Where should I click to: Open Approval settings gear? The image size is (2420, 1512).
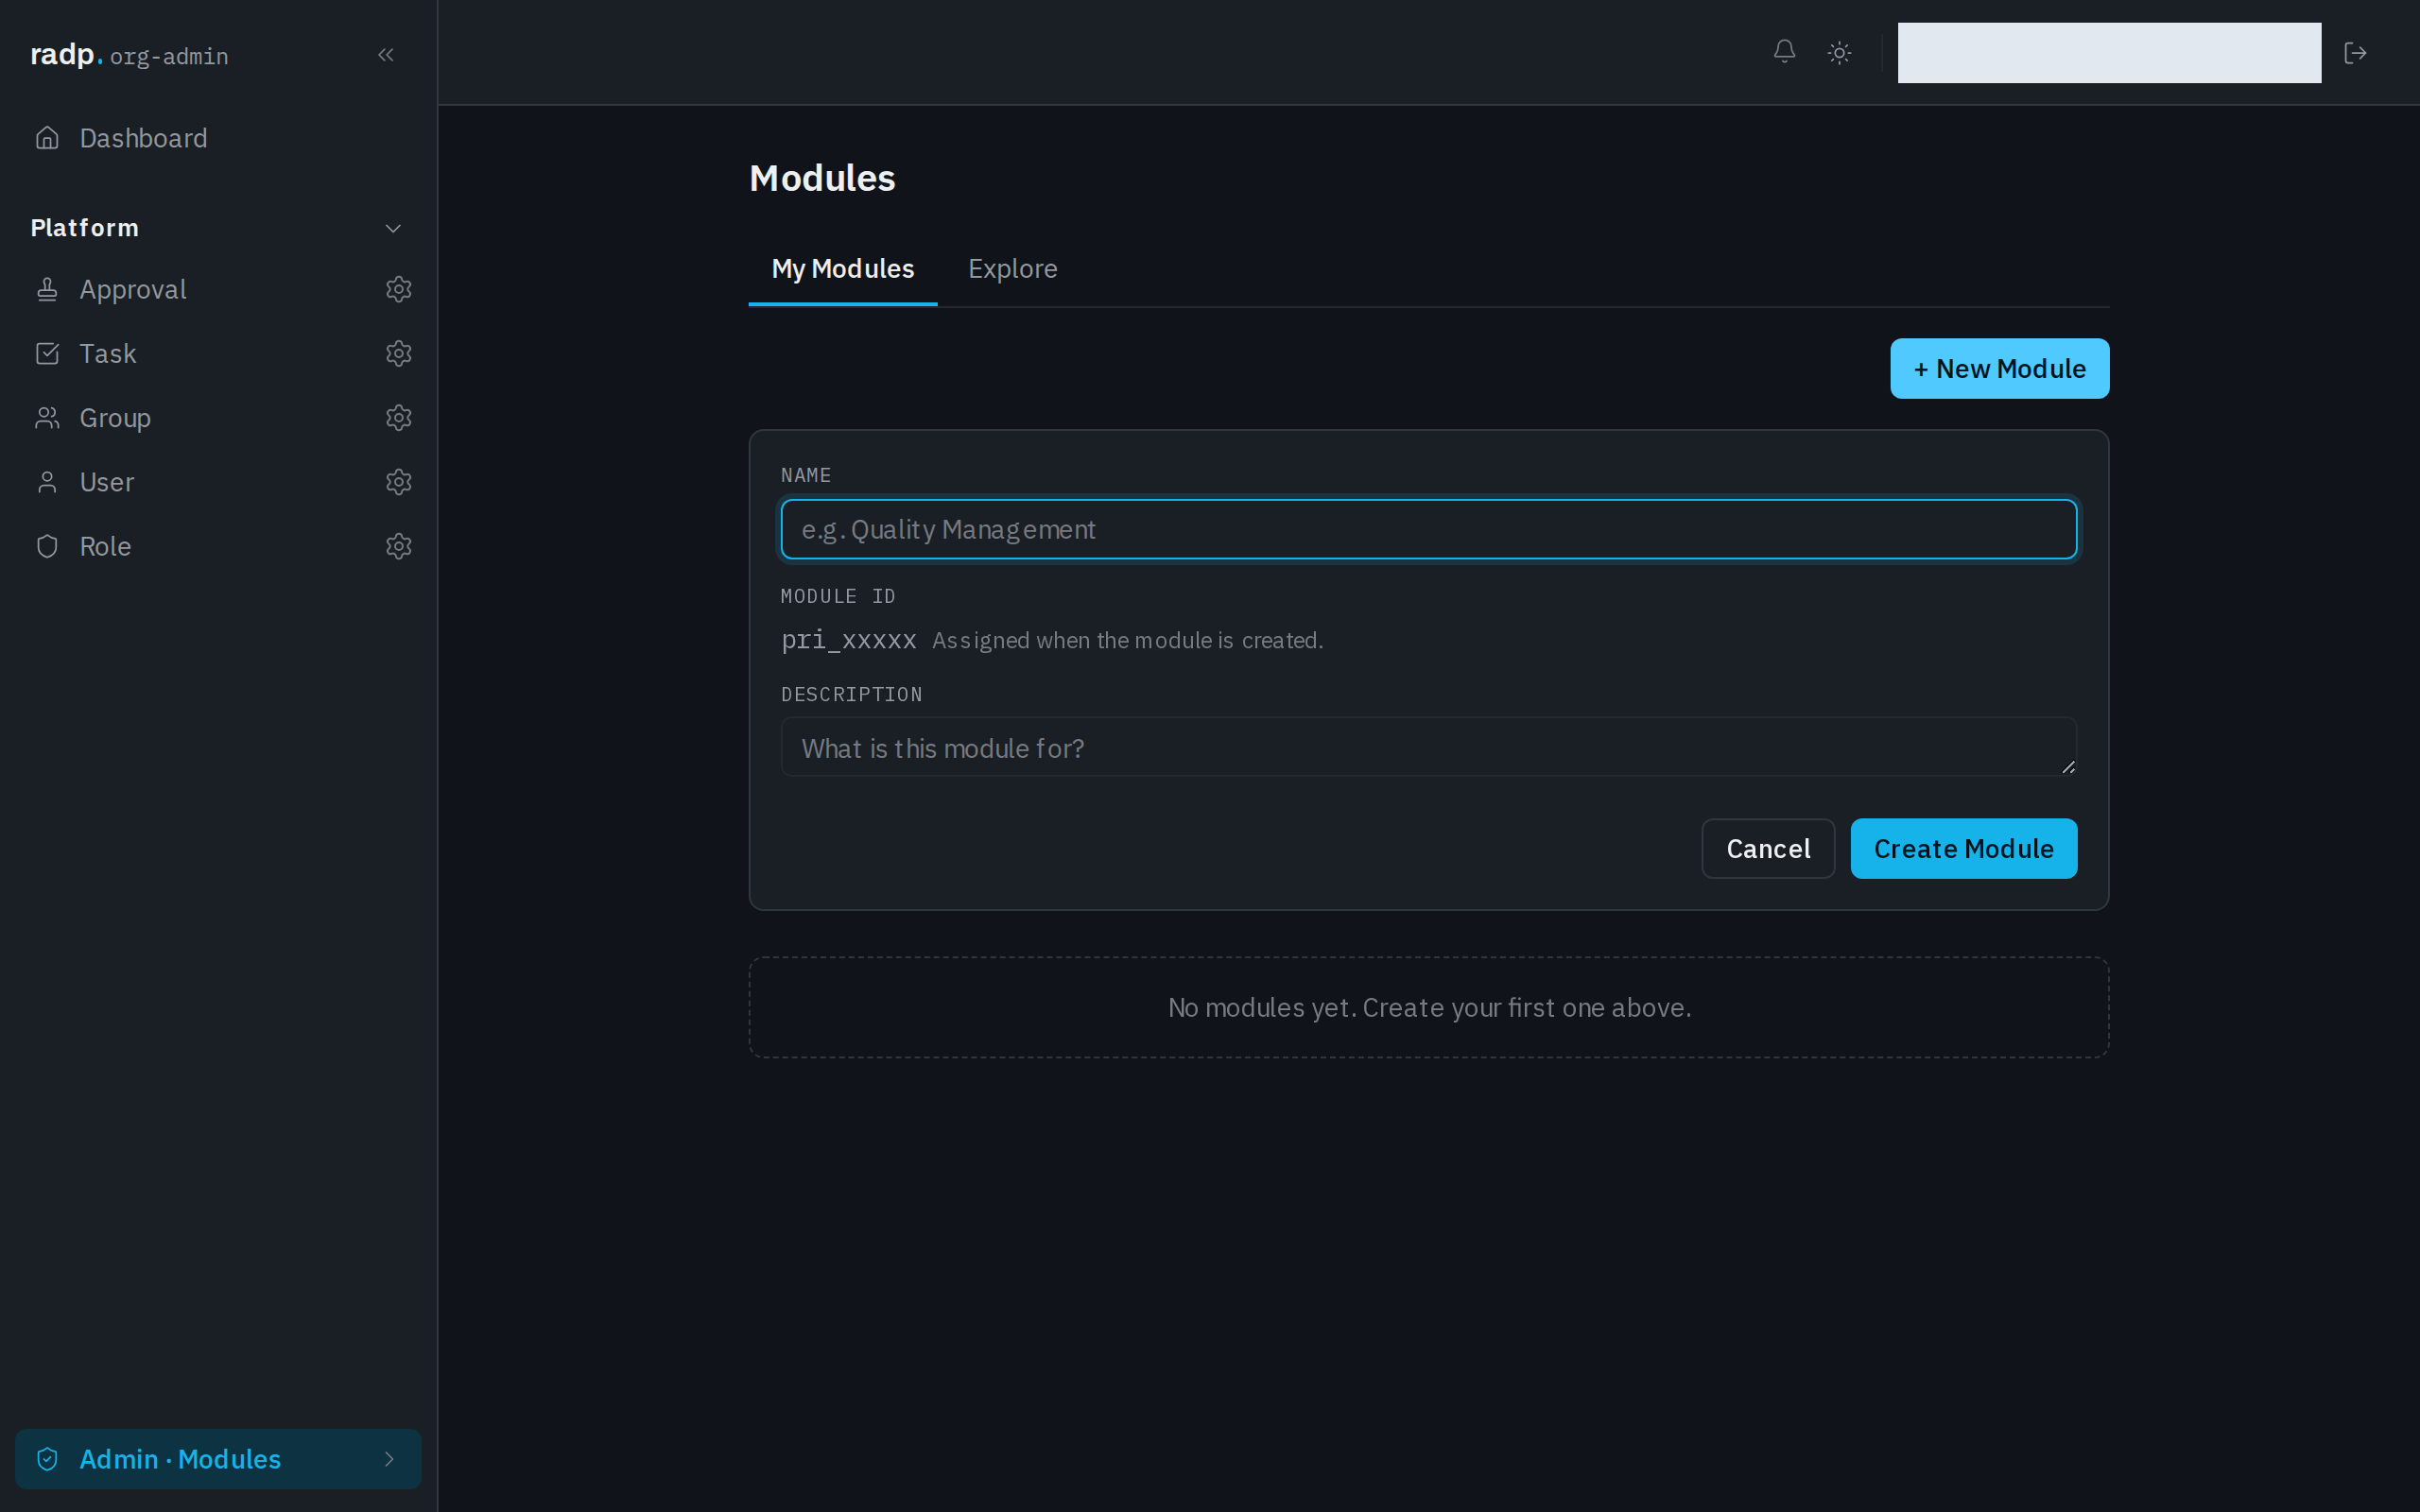(398, 289)
